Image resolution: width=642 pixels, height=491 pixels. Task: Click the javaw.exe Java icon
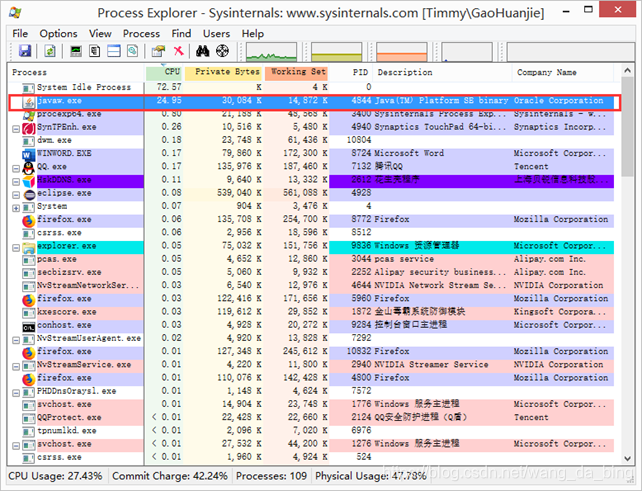pos(28,102)
